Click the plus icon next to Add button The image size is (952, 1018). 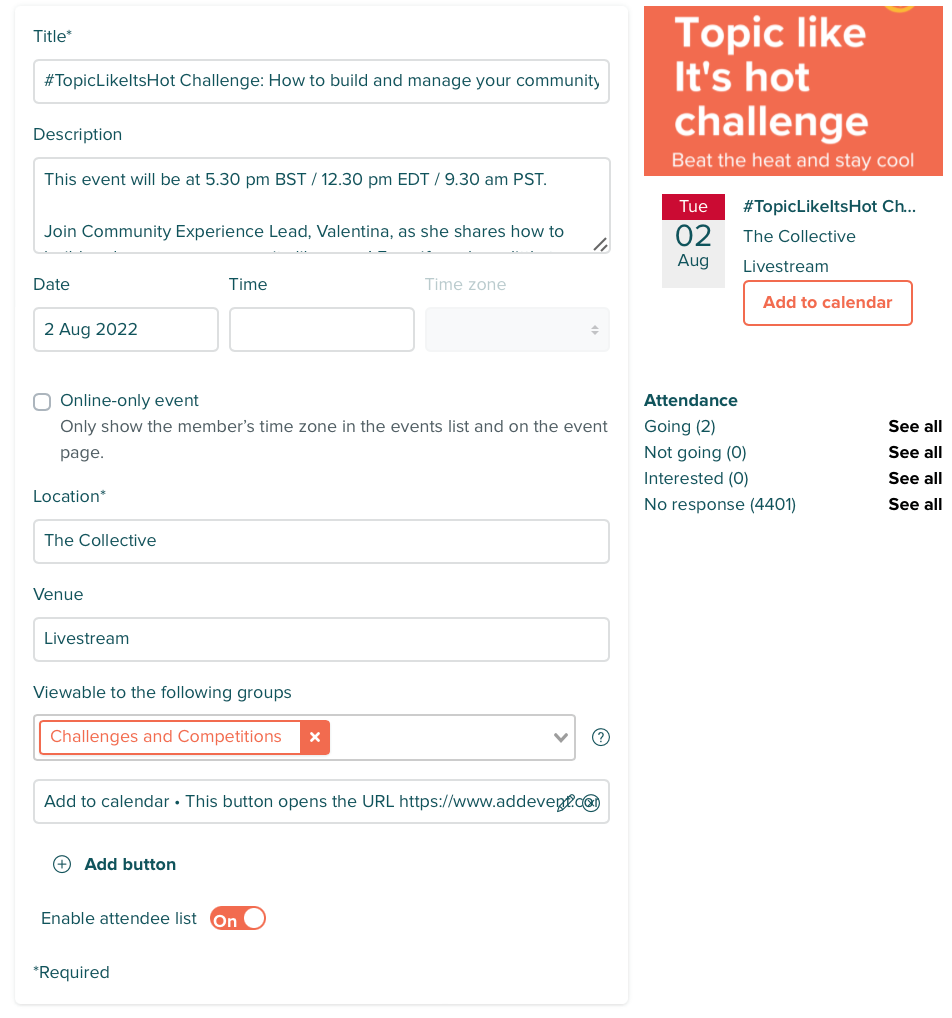(x=62, y=865)
